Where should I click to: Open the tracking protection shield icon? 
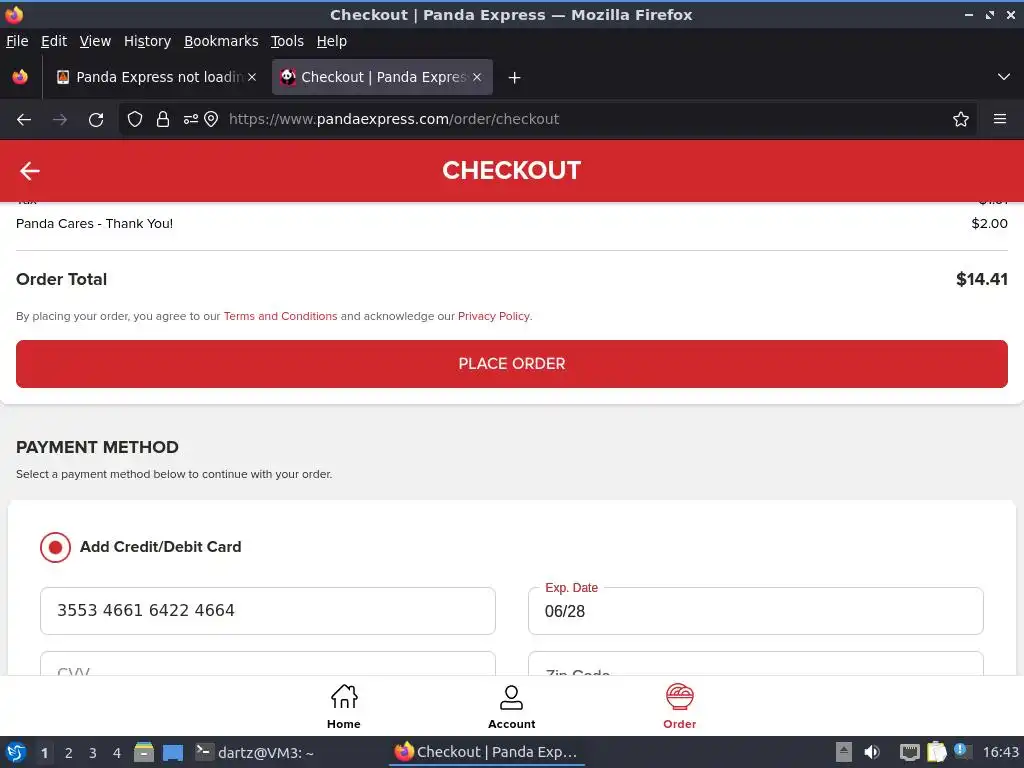tap(135, 119)
